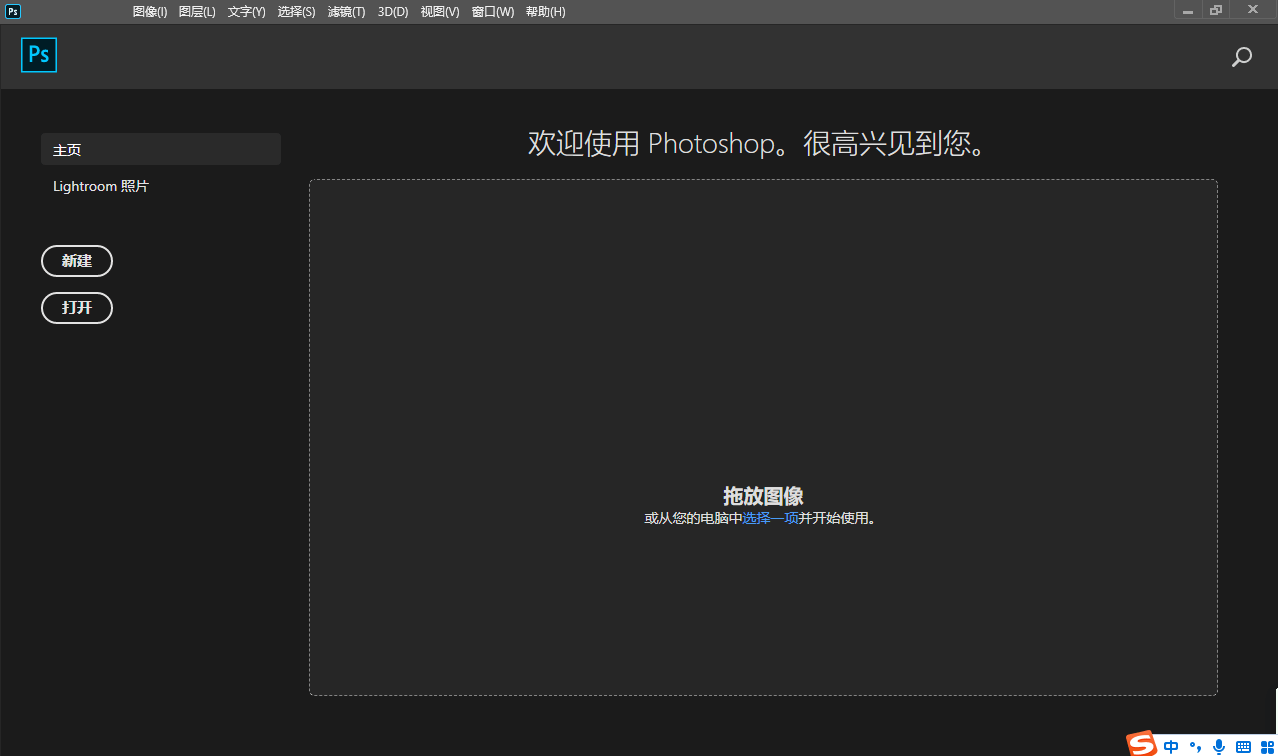Toggle the 中 Chinese input mode indicator
This screenshot has width=1278, height=756.
(1171, 746)
